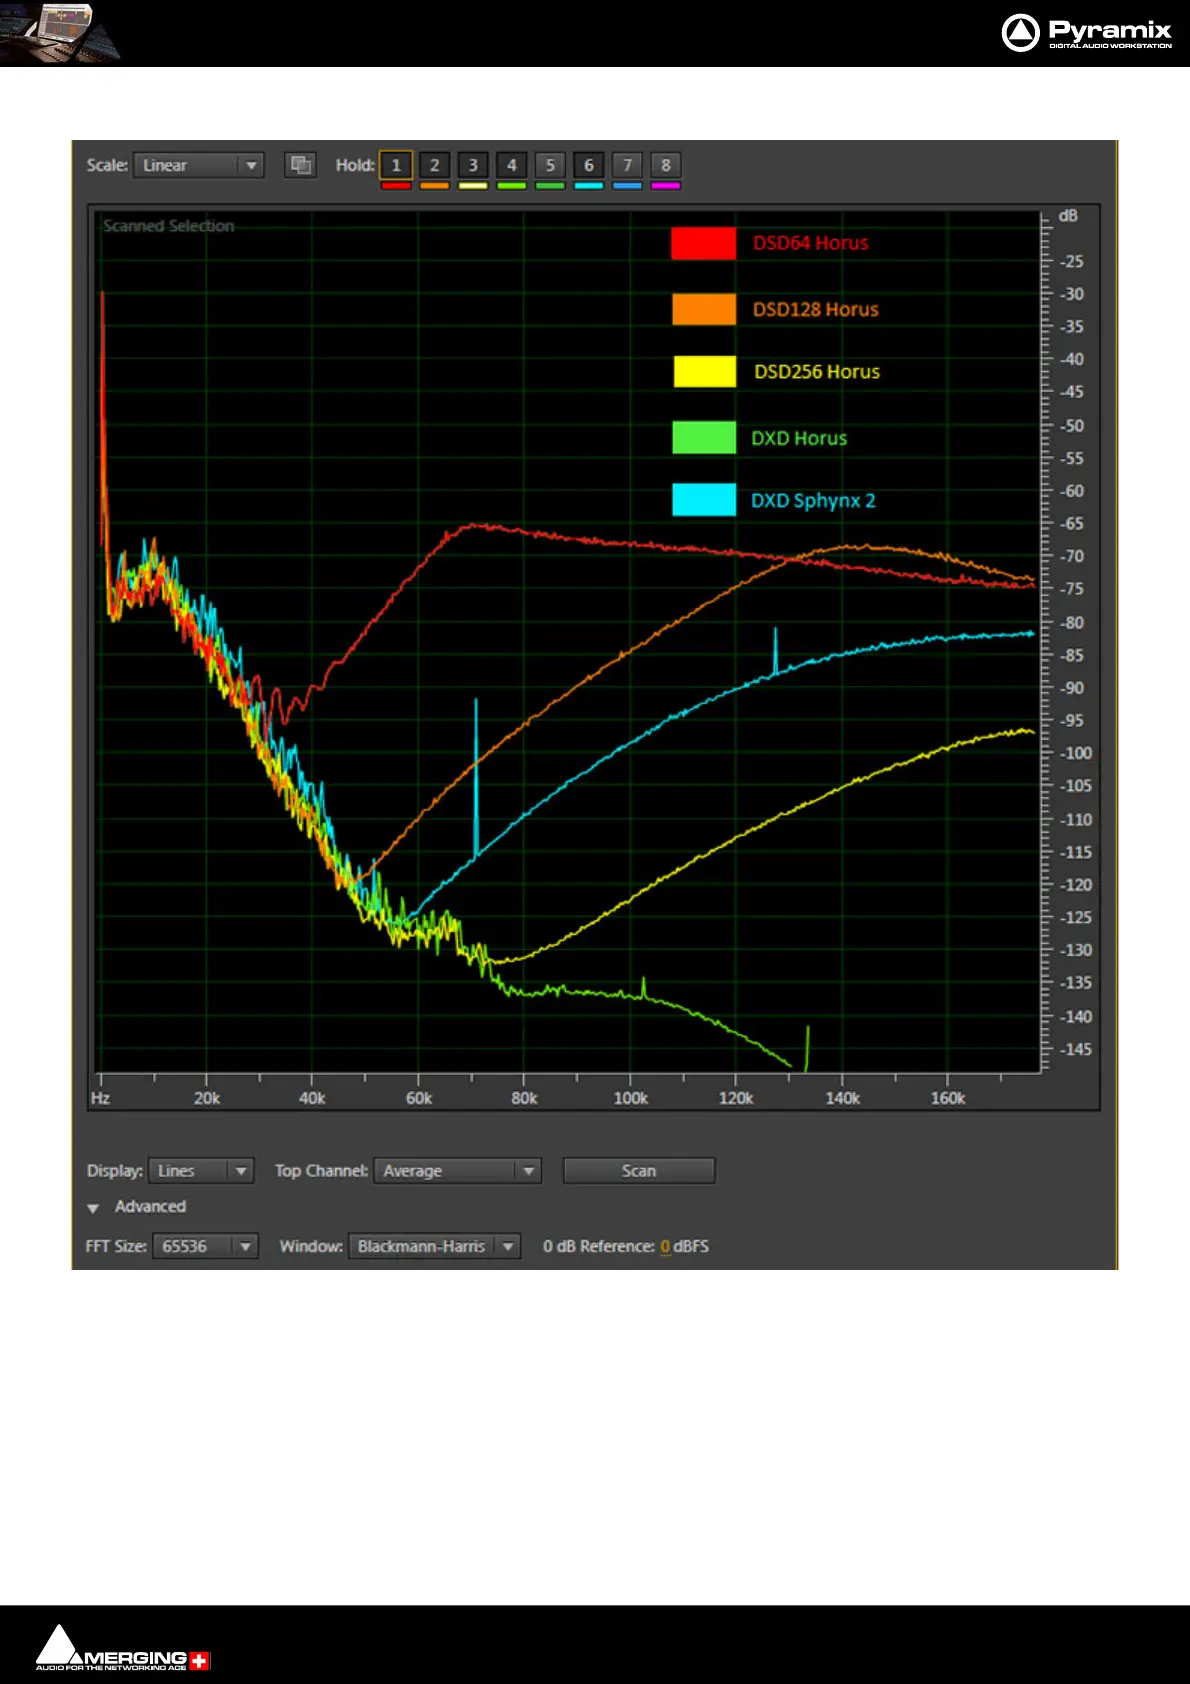Toggle Hold slot 2
This screenshot has width=1190, height=1684.
(x=434, y=165)
